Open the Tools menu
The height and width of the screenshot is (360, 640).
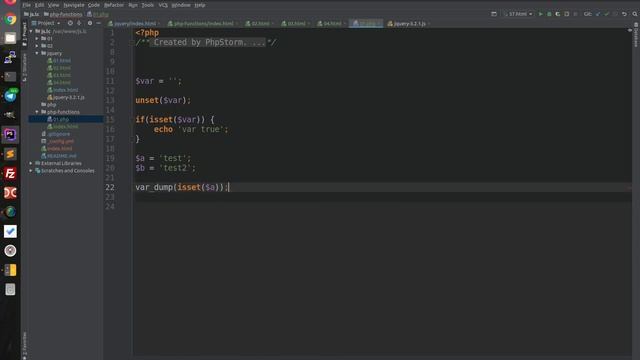[147, 5]
